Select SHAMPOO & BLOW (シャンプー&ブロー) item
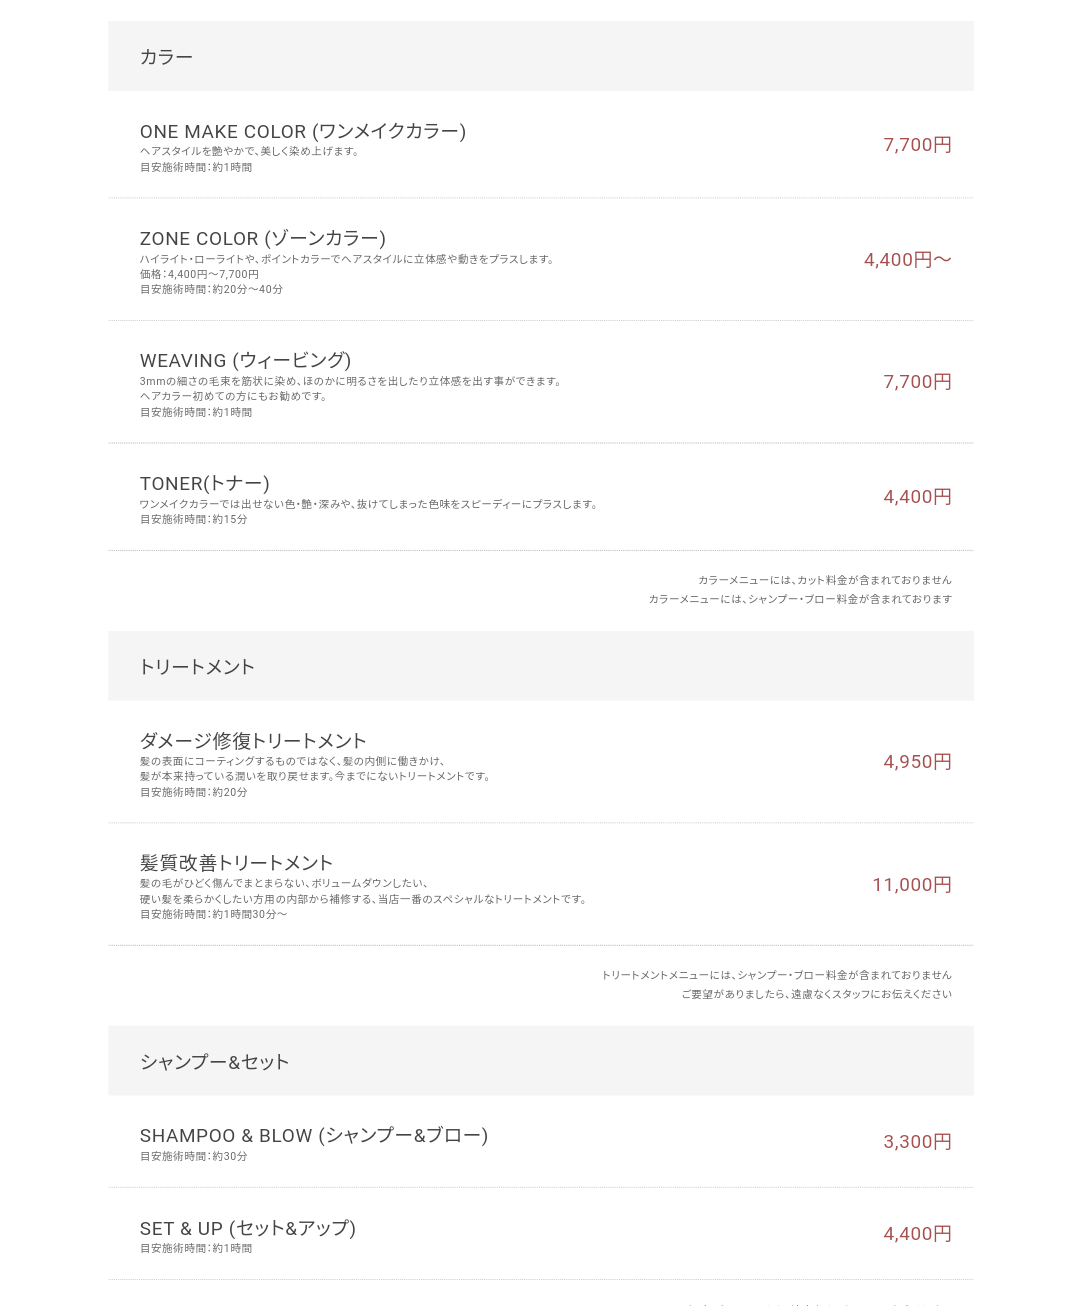Viewport: 1080px width, 1306px height. click(x=314, y=1135)
